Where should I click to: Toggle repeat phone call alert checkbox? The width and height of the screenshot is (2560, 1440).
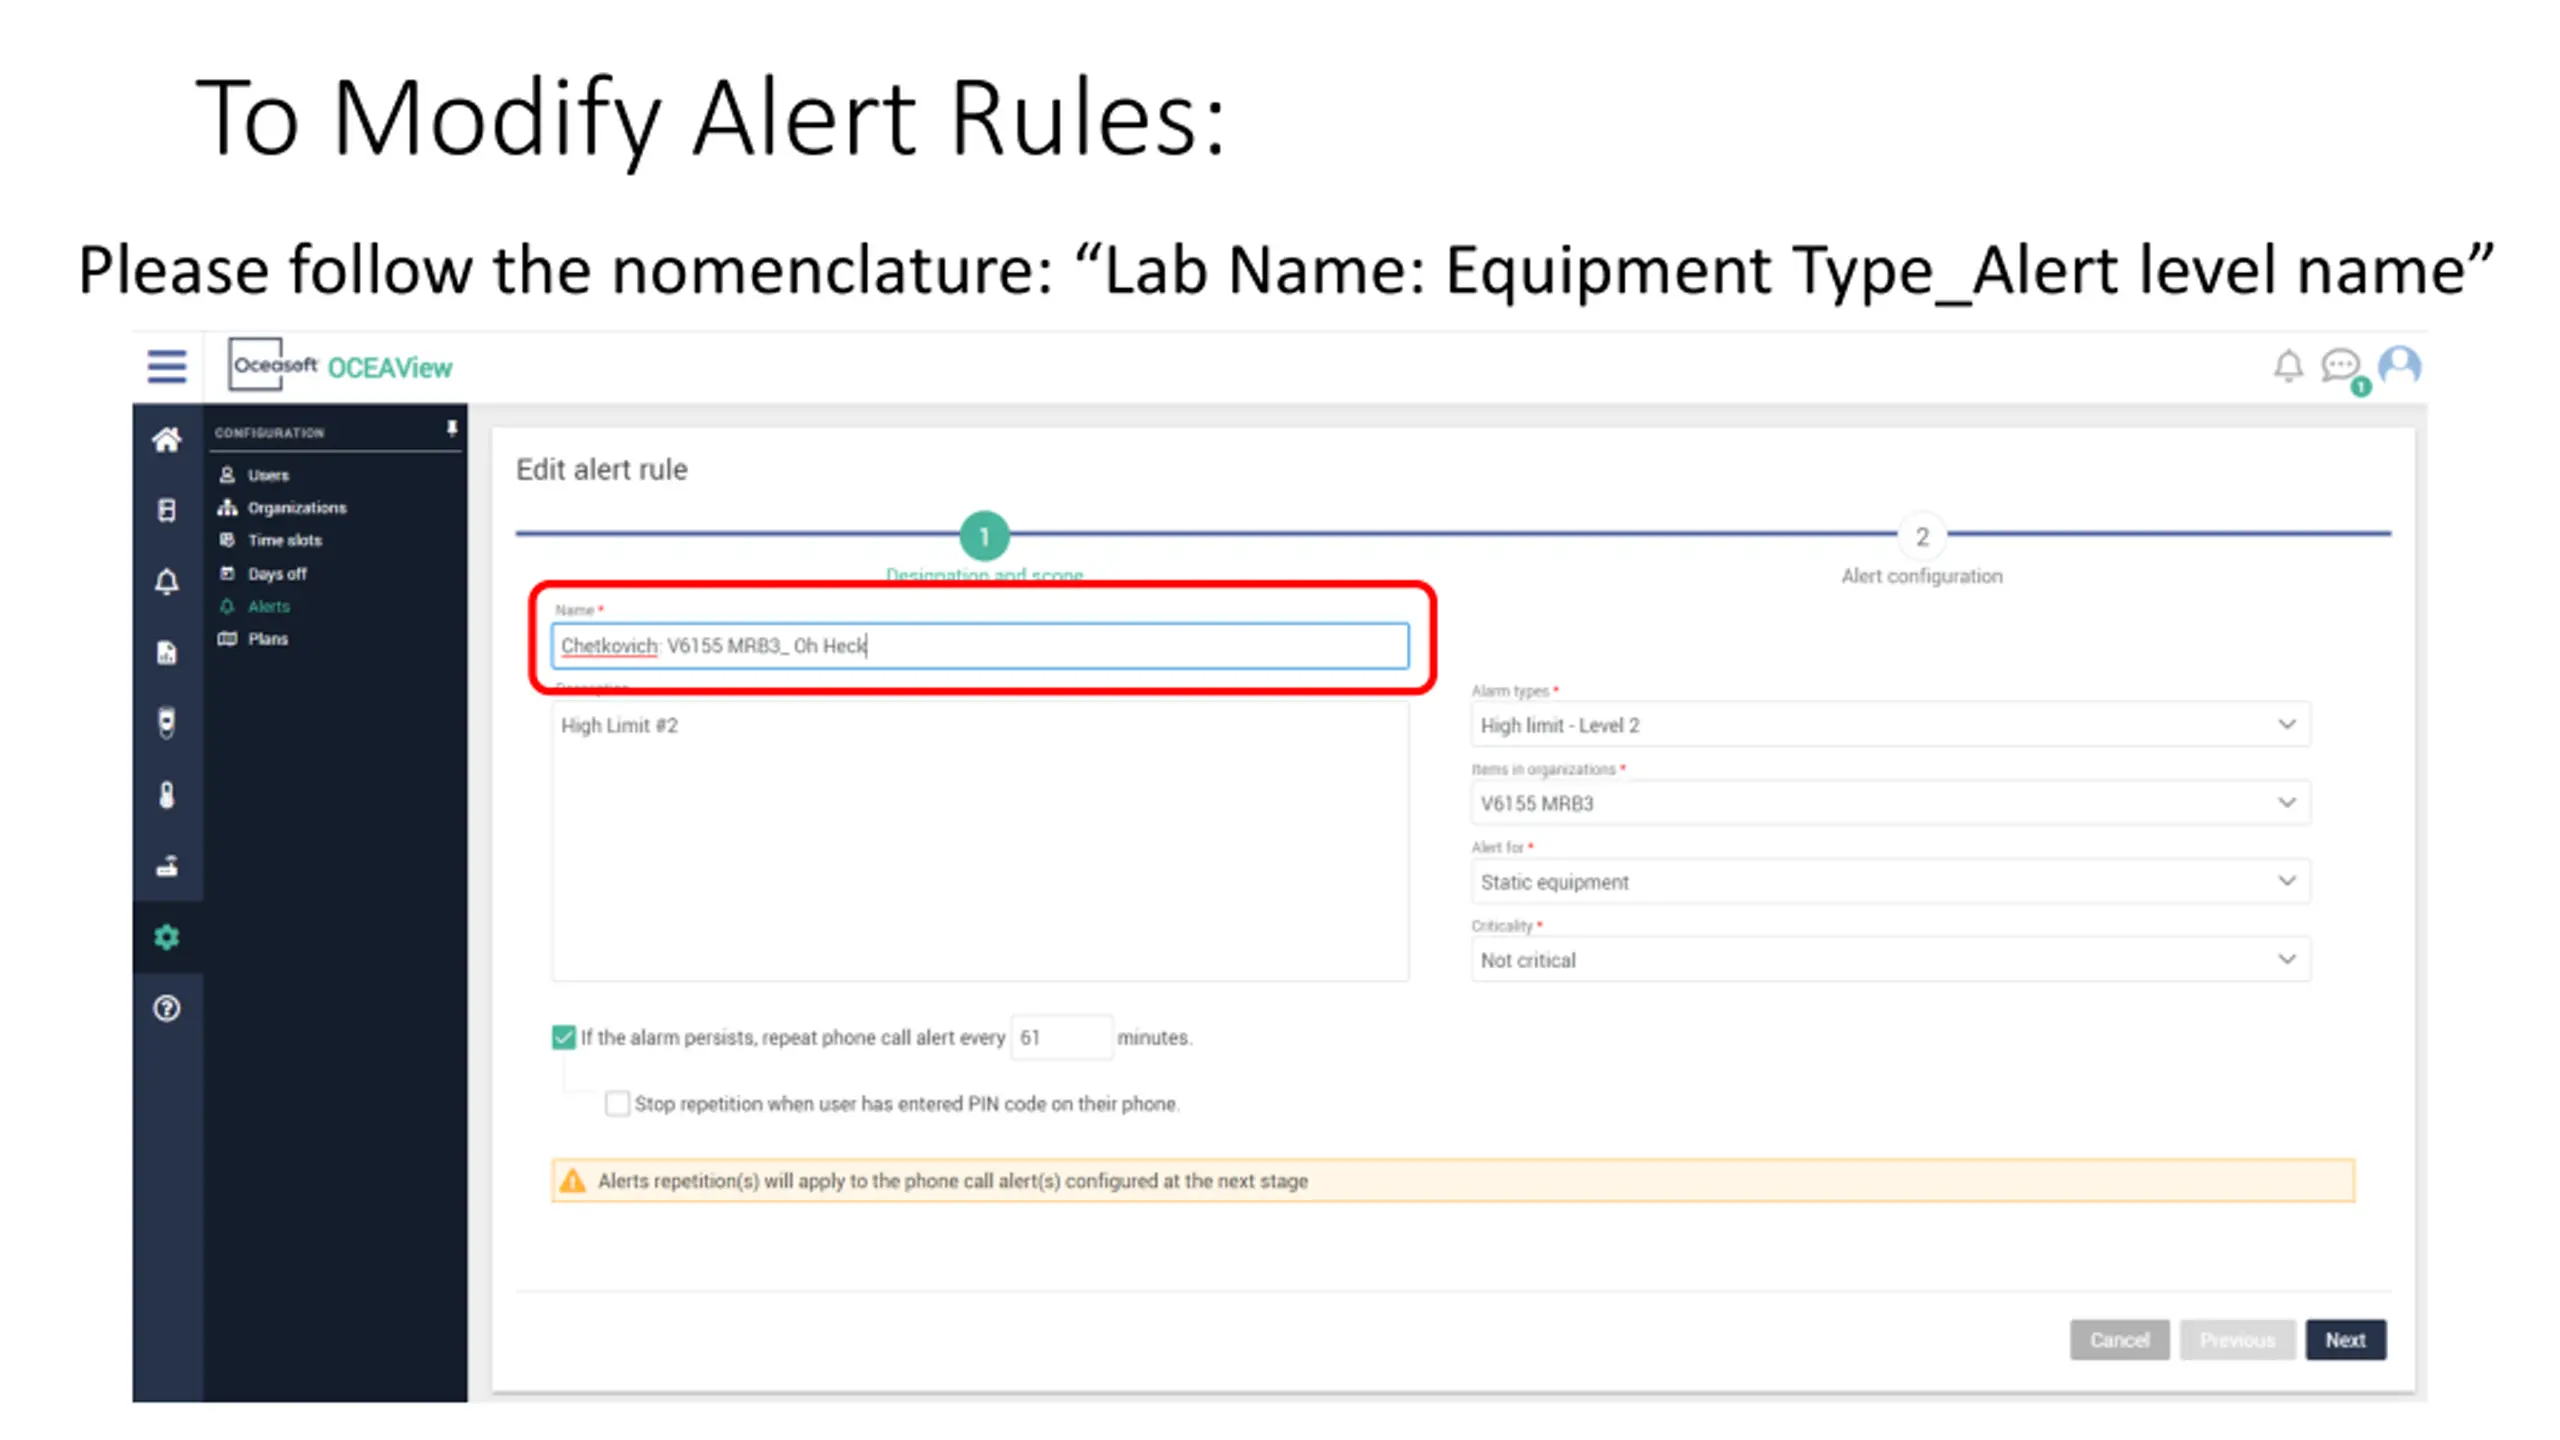click(564, 1037)
